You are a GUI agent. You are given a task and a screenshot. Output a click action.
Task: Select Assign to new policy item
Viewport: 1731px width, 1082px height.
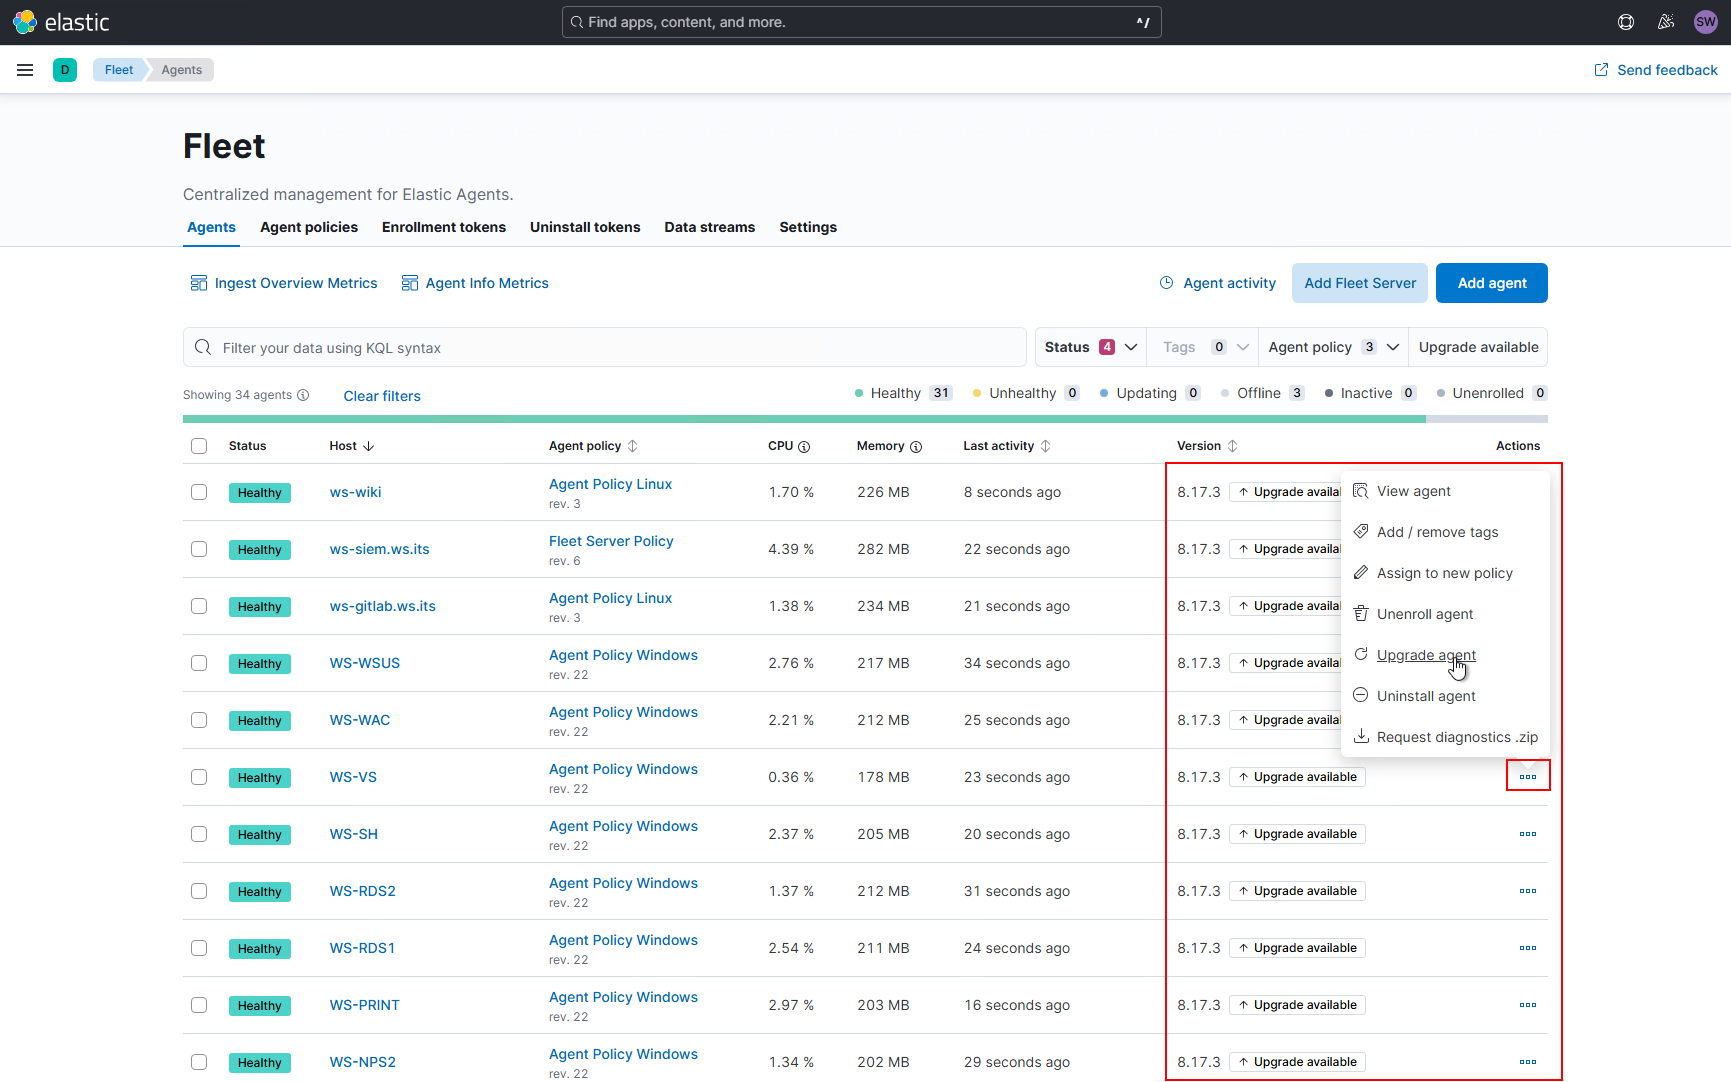coord(1445,573)
